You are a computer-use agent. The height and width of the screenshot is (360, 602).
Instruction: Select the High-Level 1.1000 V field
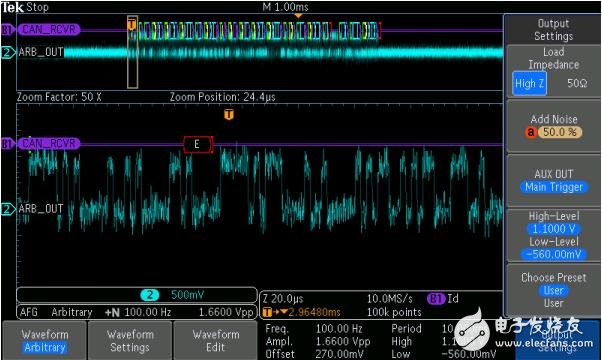coord(554,229)
